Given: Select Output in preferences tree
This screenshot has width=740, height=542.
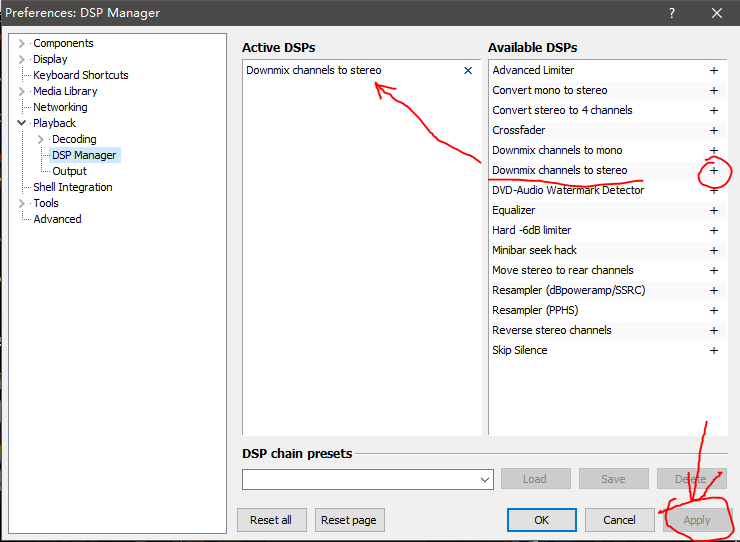Looking at the screenshot, I should coord(69,171).
